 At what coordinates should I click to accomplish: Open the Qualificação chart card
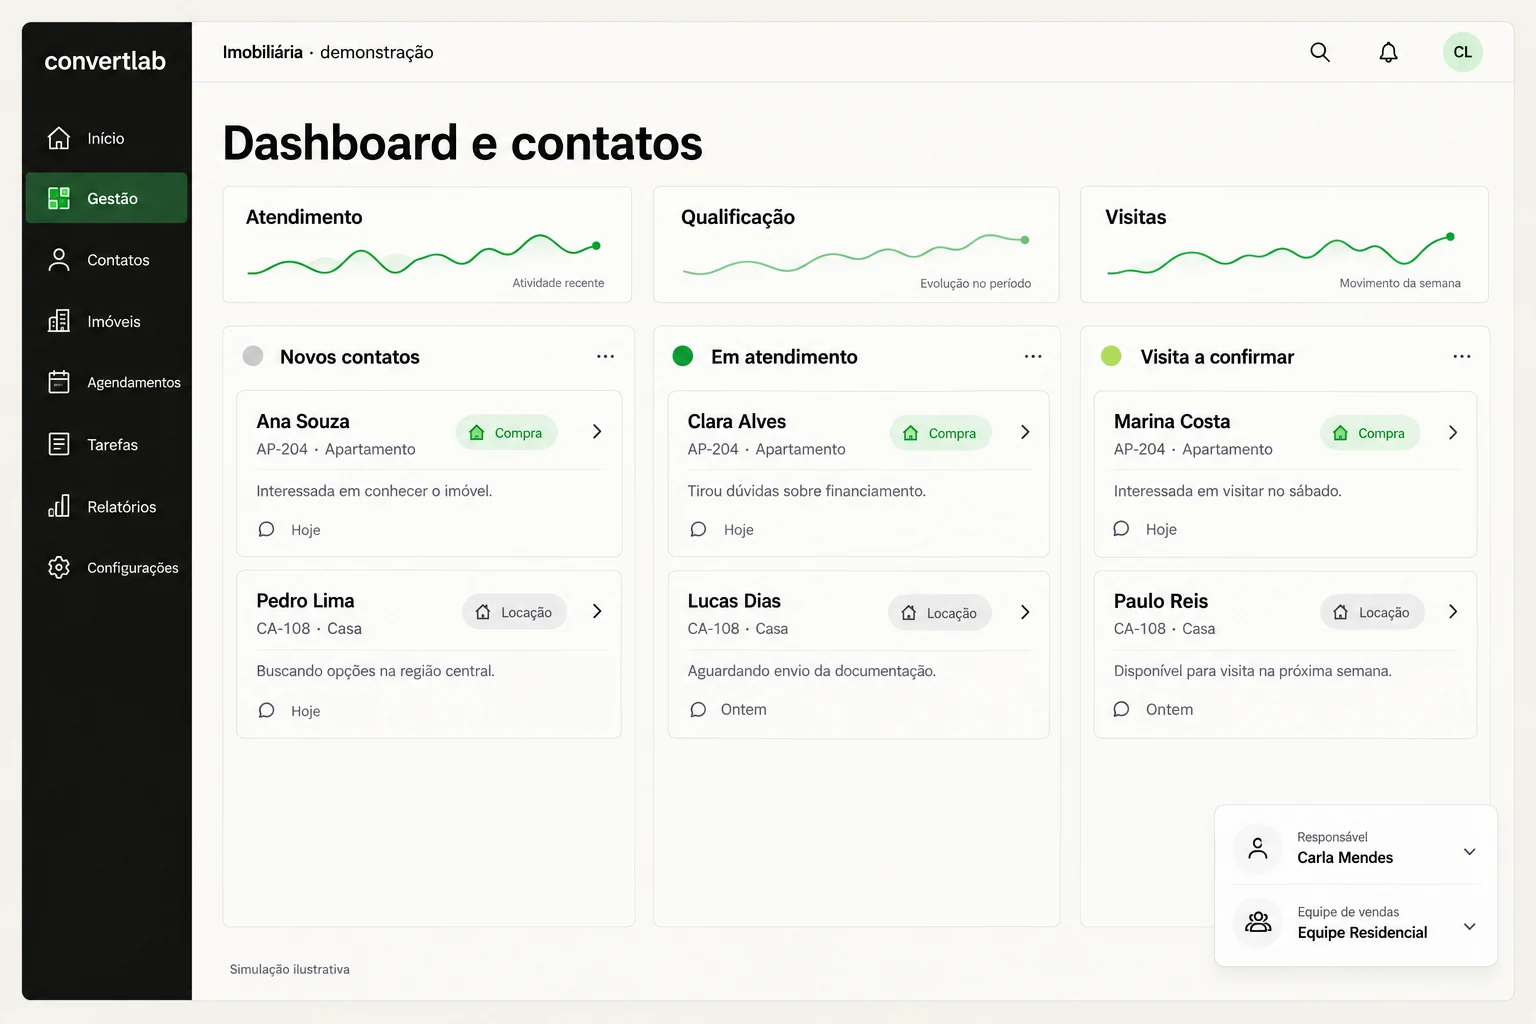tap(856, 245)
